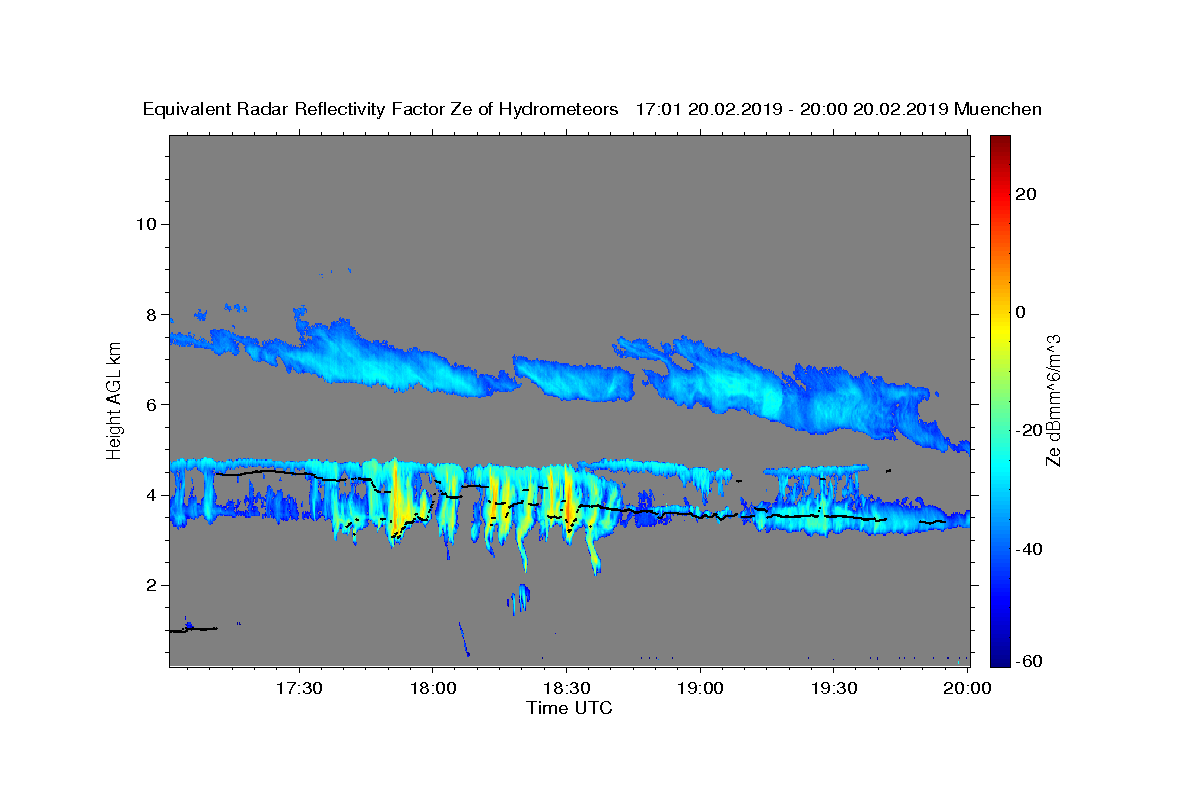Image resolution: width=1200 pixels, height=800 pixels.
Task: Click the '20:00' time tick label
Action: click(x=967, y=689)
